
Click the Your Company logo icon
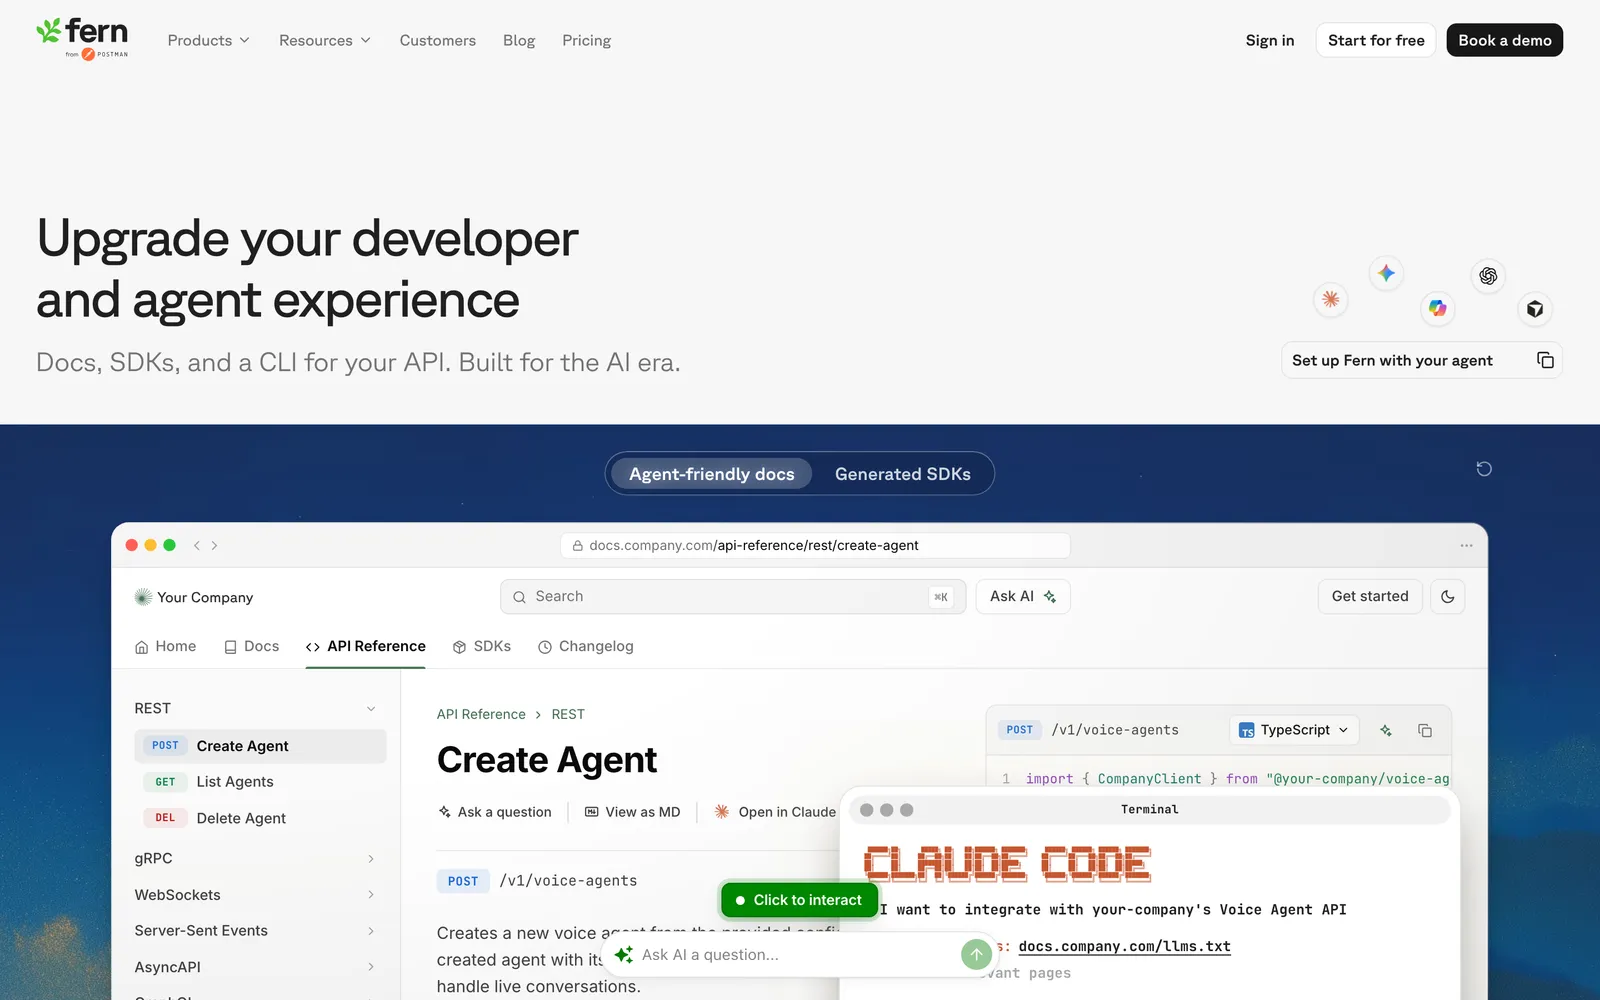pyautogui.click(x=143, y=597)
